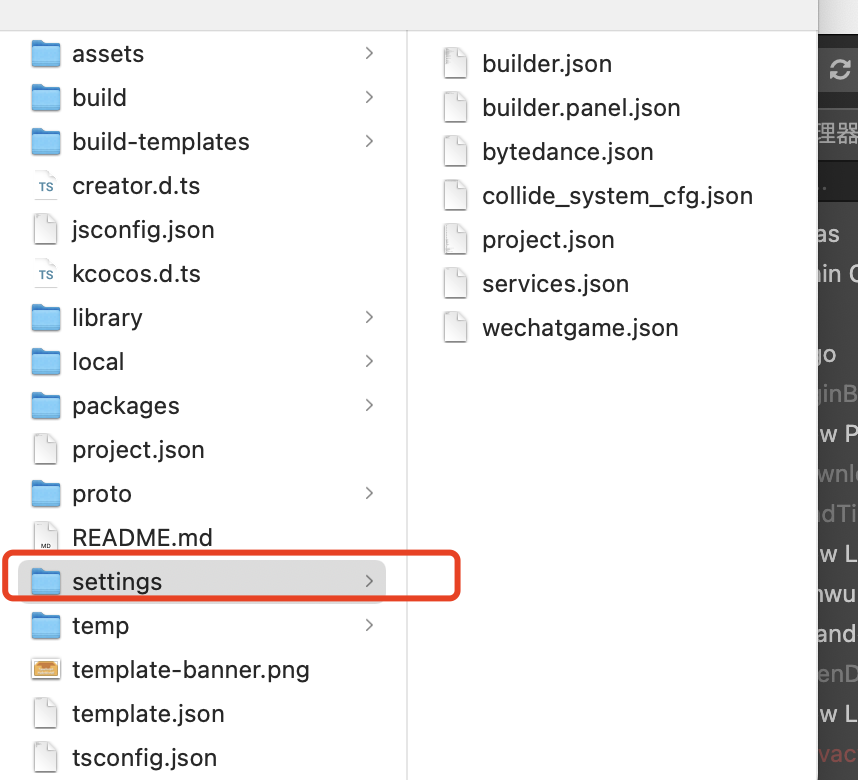Select tsconfig.json file
Screen dimensions: 858x780
(x=144, y=758)
